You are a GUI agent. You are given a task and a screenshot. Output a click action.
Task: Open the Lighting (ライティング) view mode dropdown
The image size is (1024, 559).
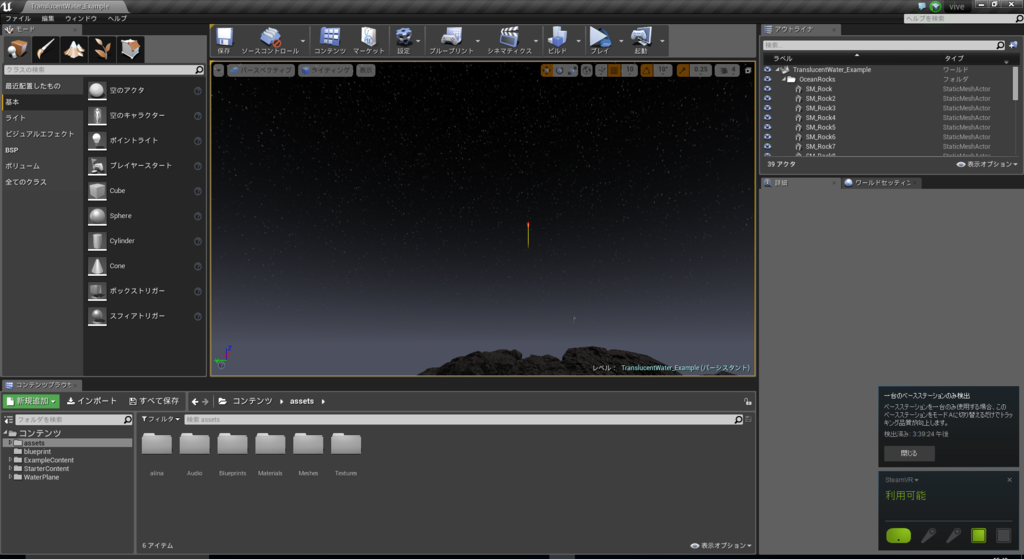(325, 70)
